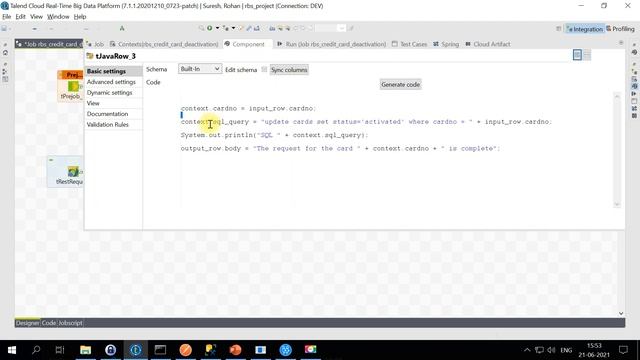
Task: Open the notifications center icon
Action: pos(623,350)
